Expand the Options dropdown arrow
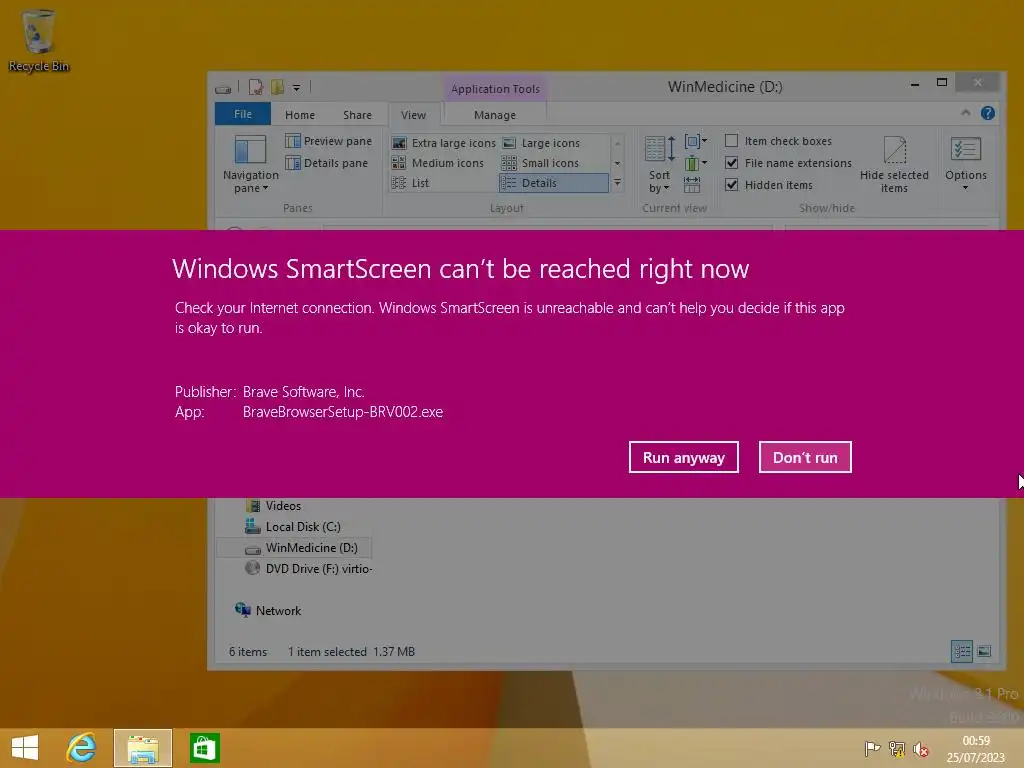Image resolution: width=1024 pixels, height=768 pixels. point(965,188)
